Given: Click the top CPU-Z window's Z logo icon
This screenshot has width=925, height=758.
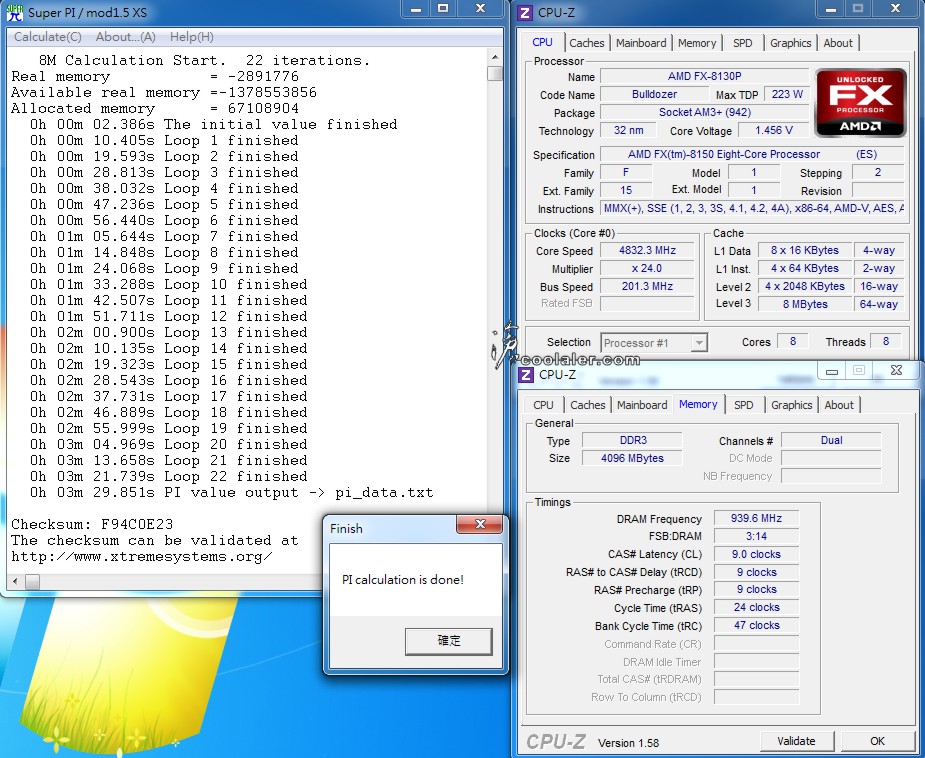Looking at the screenshot, I should [x=524, y=12].
